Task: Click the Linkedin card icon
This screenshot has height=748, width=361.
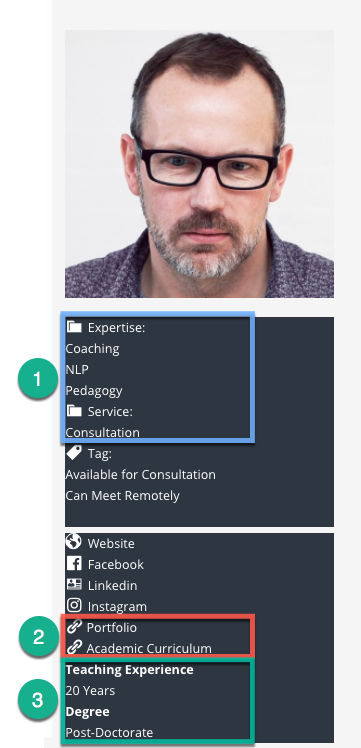Action: [74, 584]
